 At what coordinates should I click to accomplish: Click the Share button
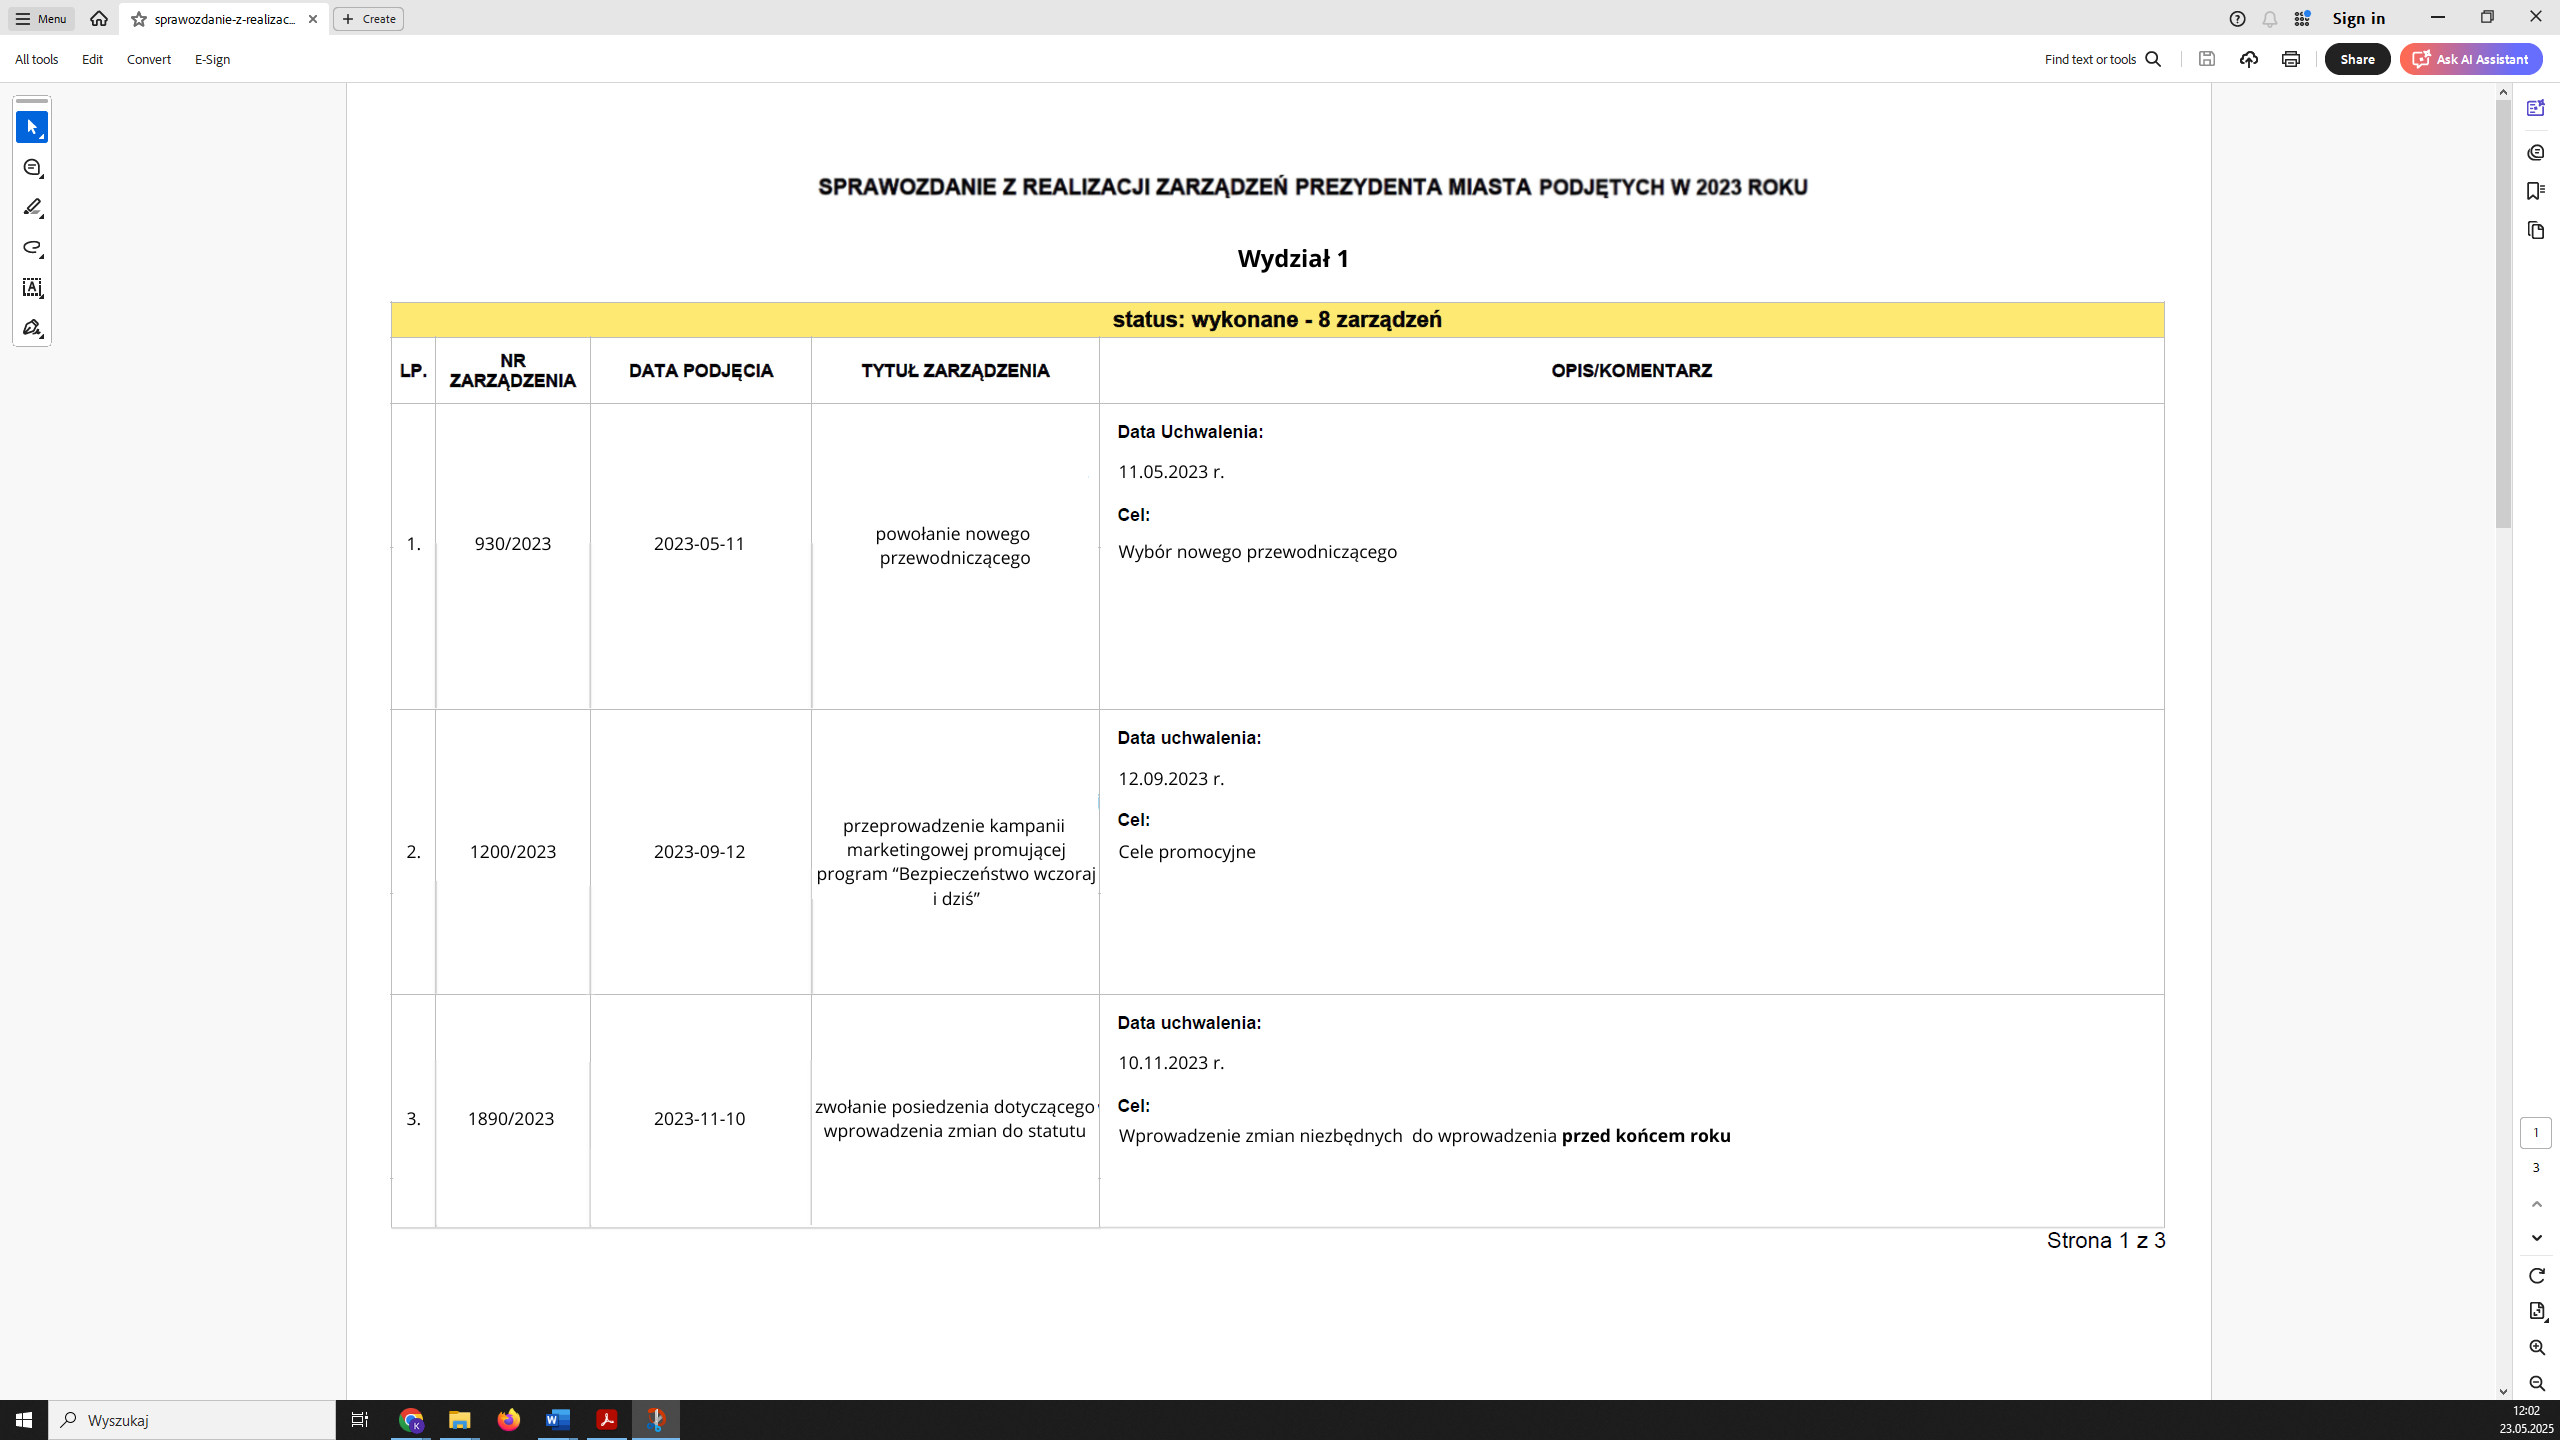pos(2357,59)
